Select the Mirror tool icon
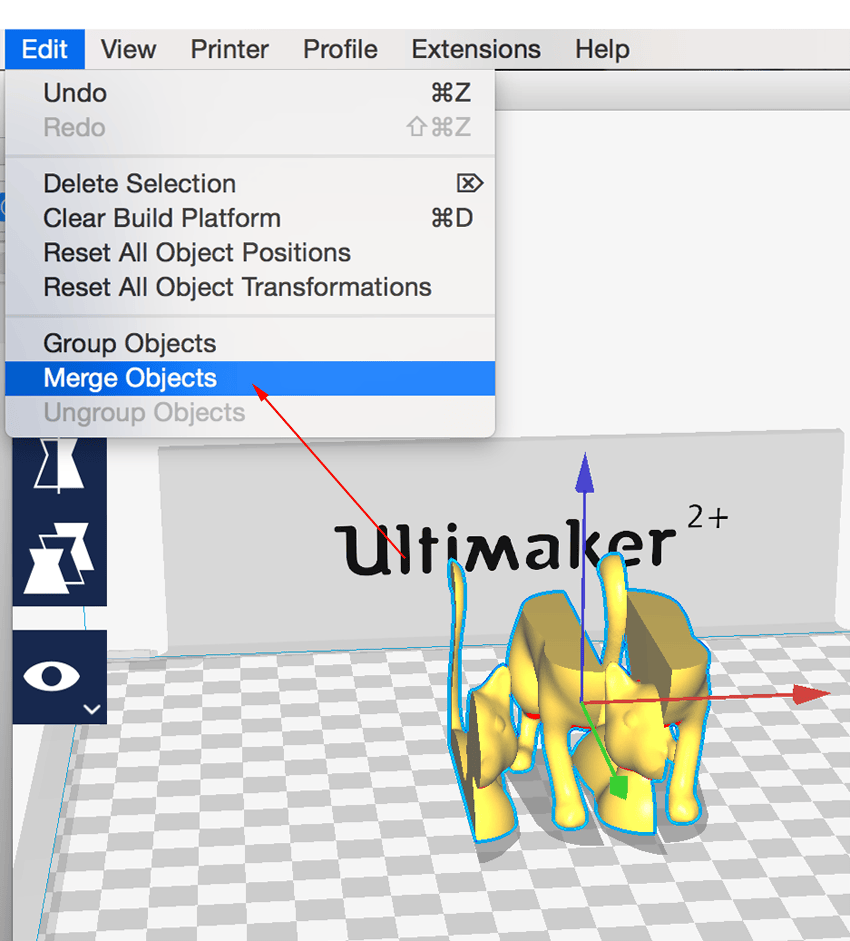This screenshot has width=850, height=941. (59, 464)
